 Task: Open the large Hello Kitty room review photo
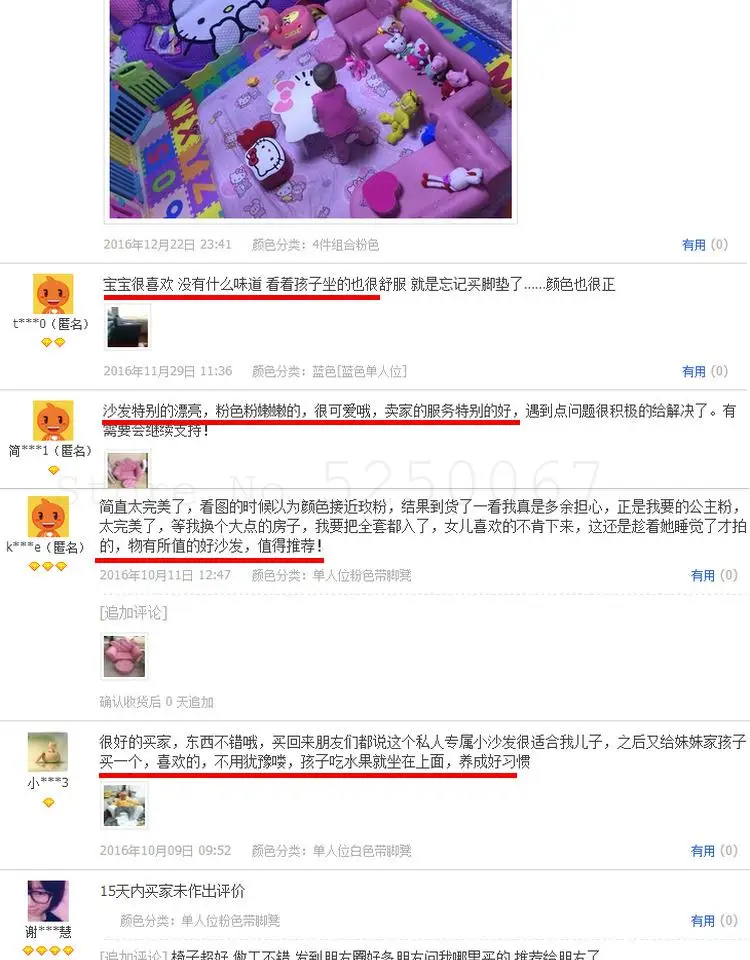coord(310,109)
